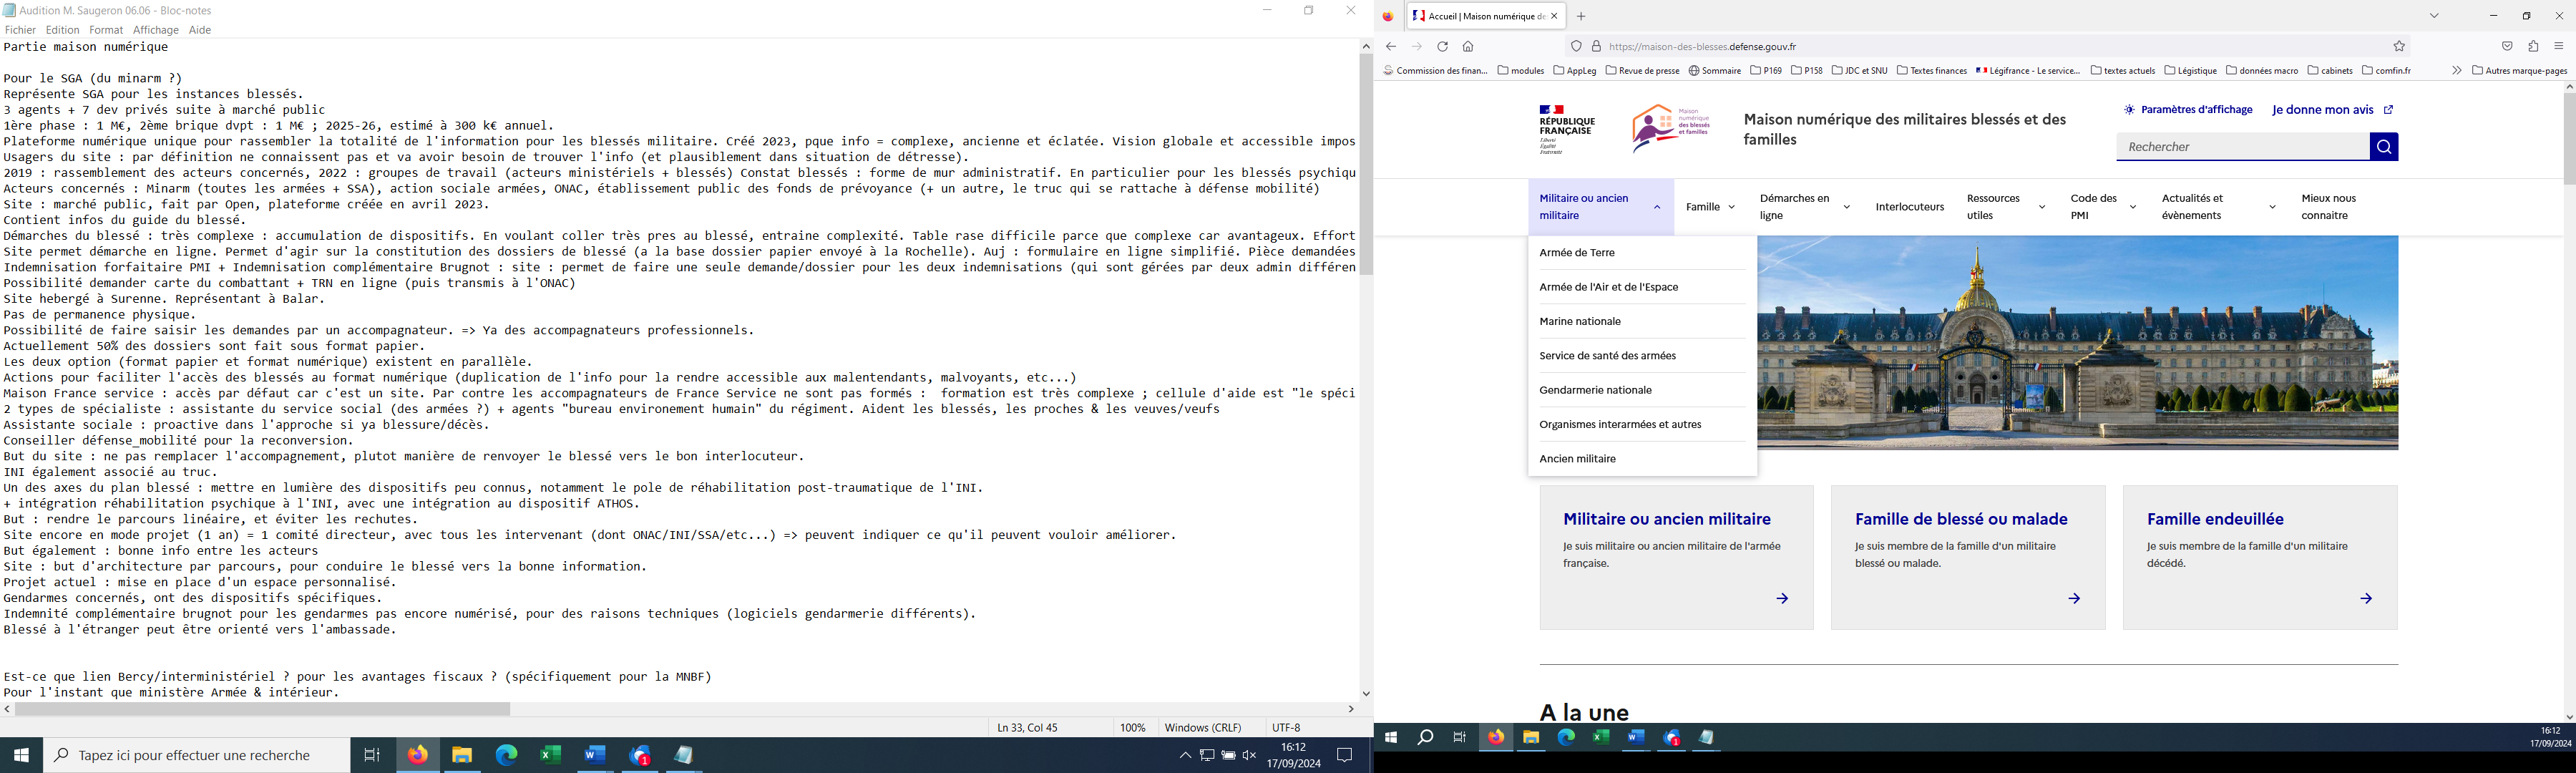Show more bookmarks via the double chevron
The width and height of the screenshot is (2576, 773).
click(x=2456, y=71)
